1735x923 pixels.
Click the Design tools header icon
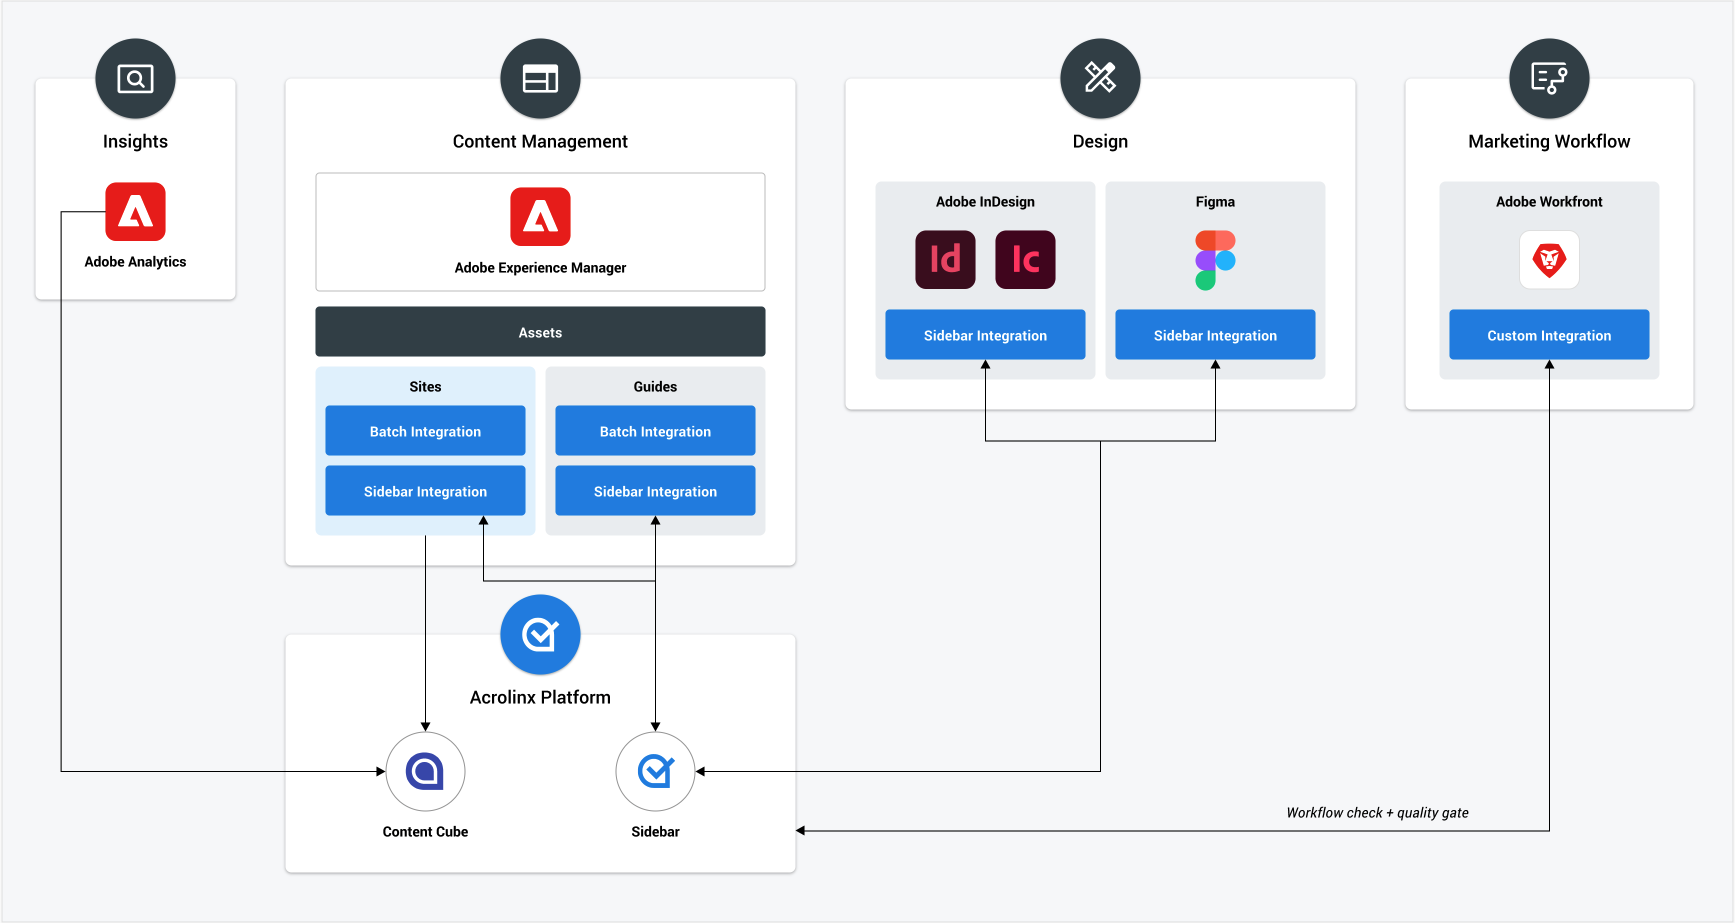coord(1100,79)
